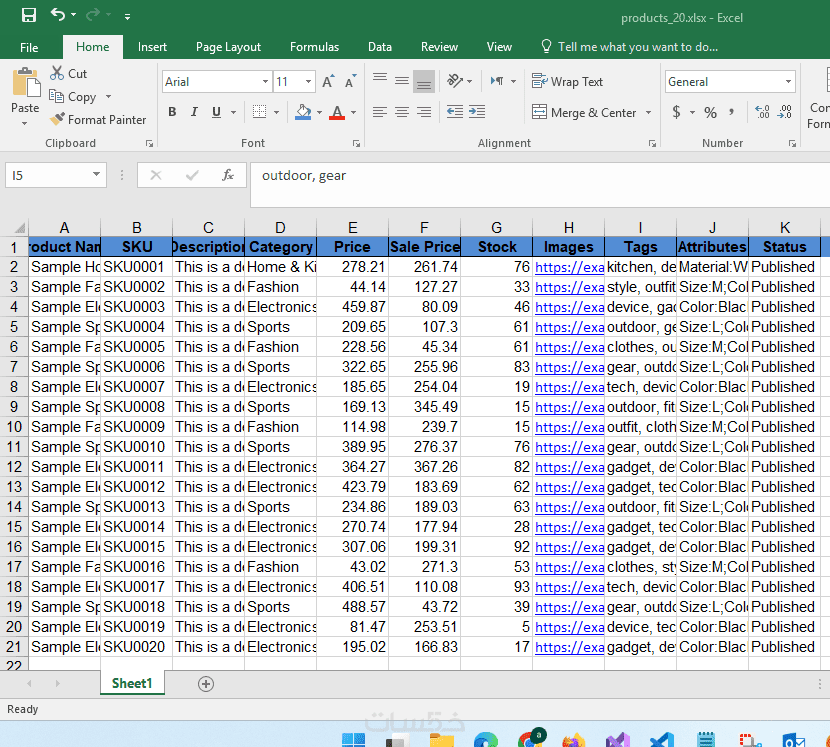
Task: Open the Fill Color dropdown arrow
Action: (x=319, y=112)
